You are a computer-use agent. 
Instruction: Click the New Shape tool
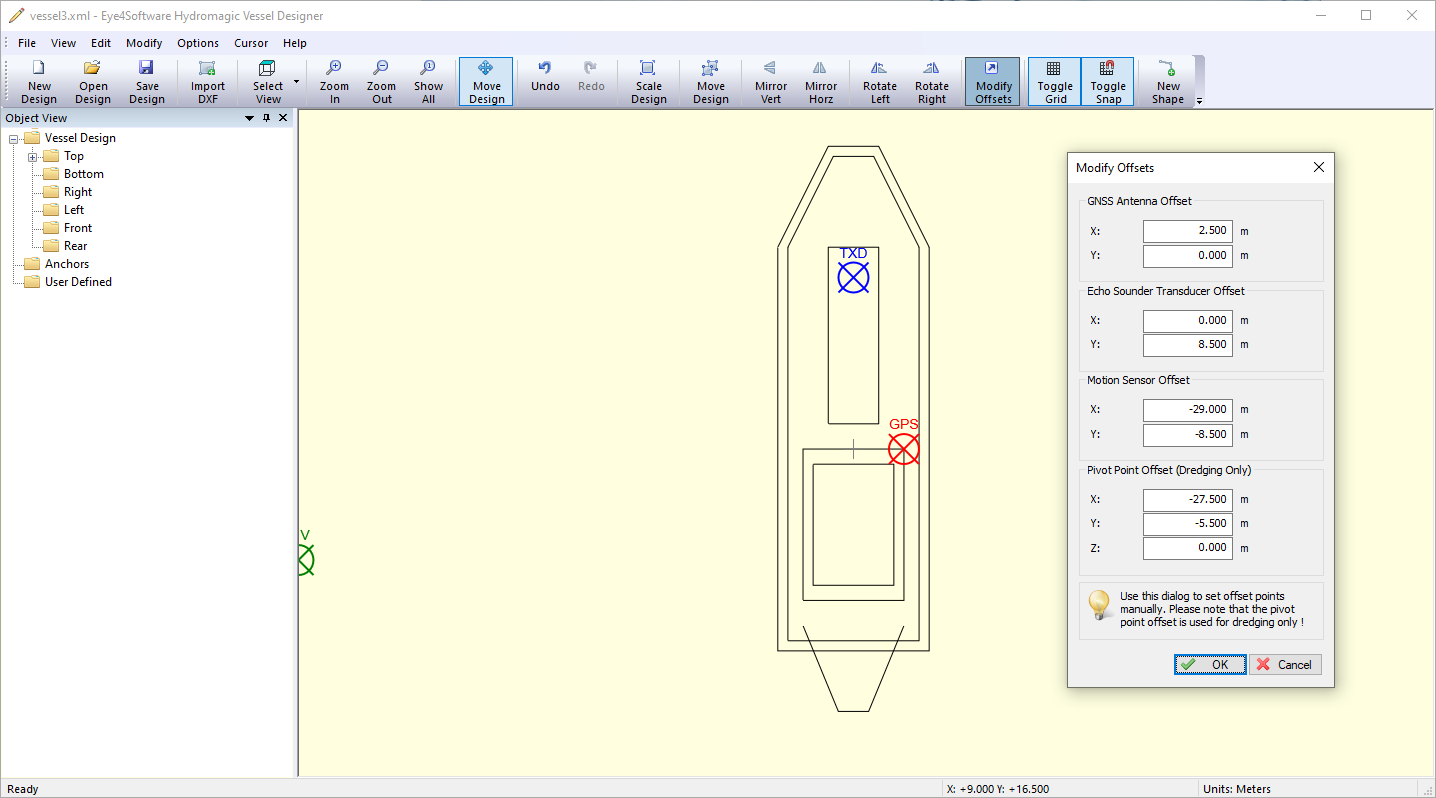[x=1167, y=80]
